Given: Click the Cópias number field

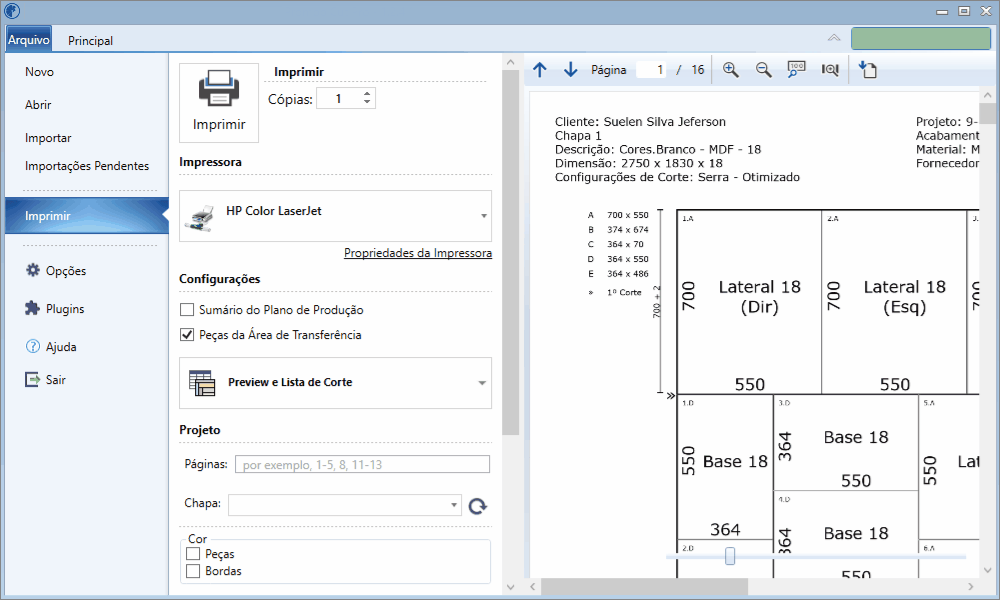Looking at the screenshot, I should coord(339,98).
